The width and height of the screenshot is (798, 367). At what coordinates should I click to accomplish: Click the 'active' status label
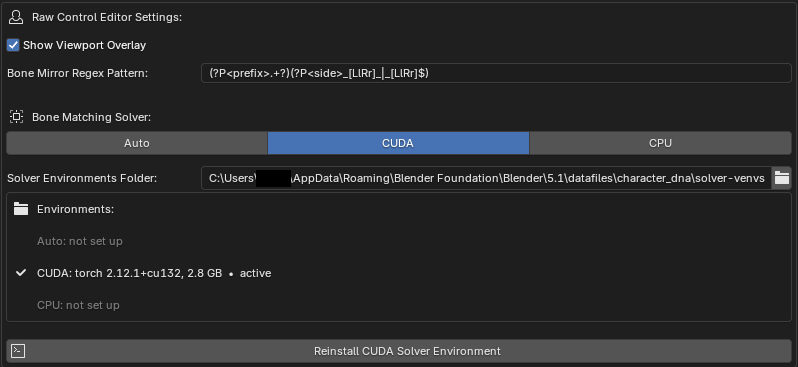pos(255,273)
